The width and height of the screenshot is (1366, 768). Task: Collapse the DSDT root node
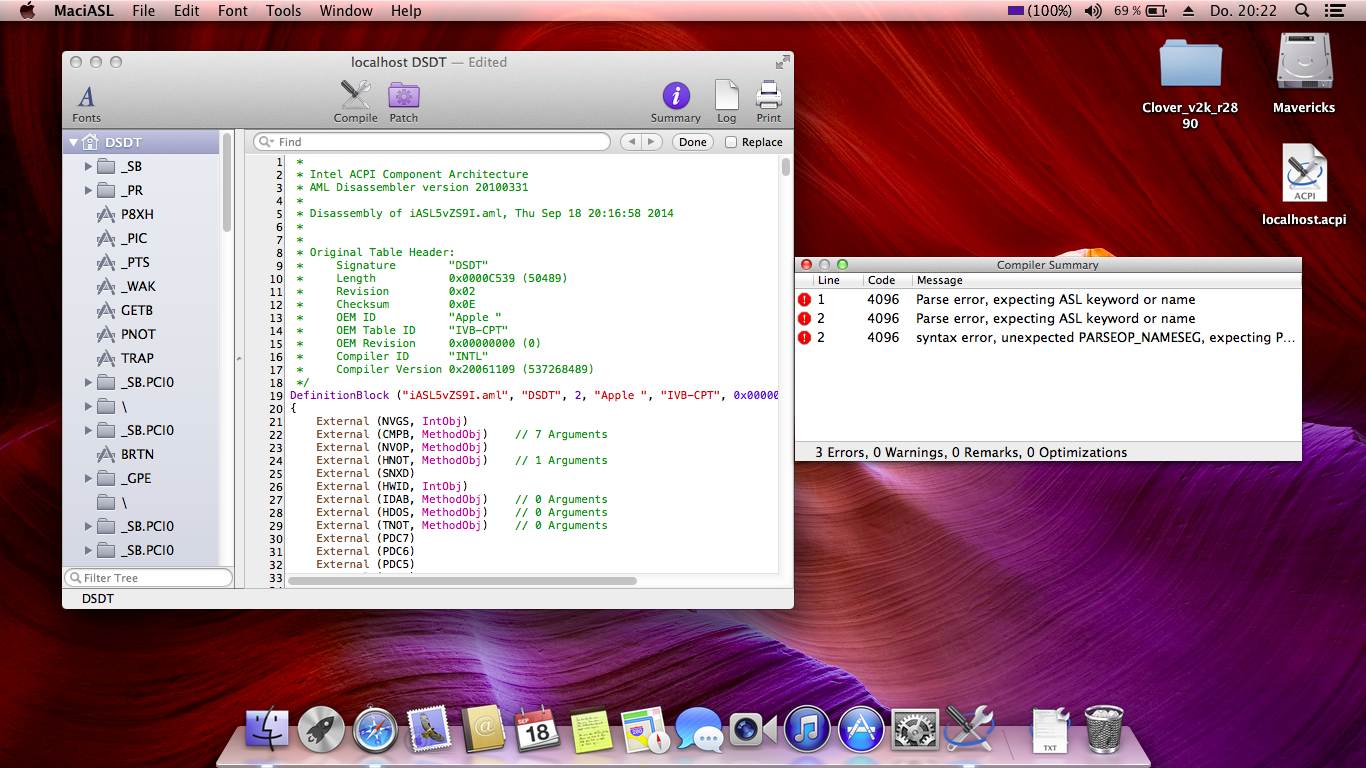click(73, 143)
